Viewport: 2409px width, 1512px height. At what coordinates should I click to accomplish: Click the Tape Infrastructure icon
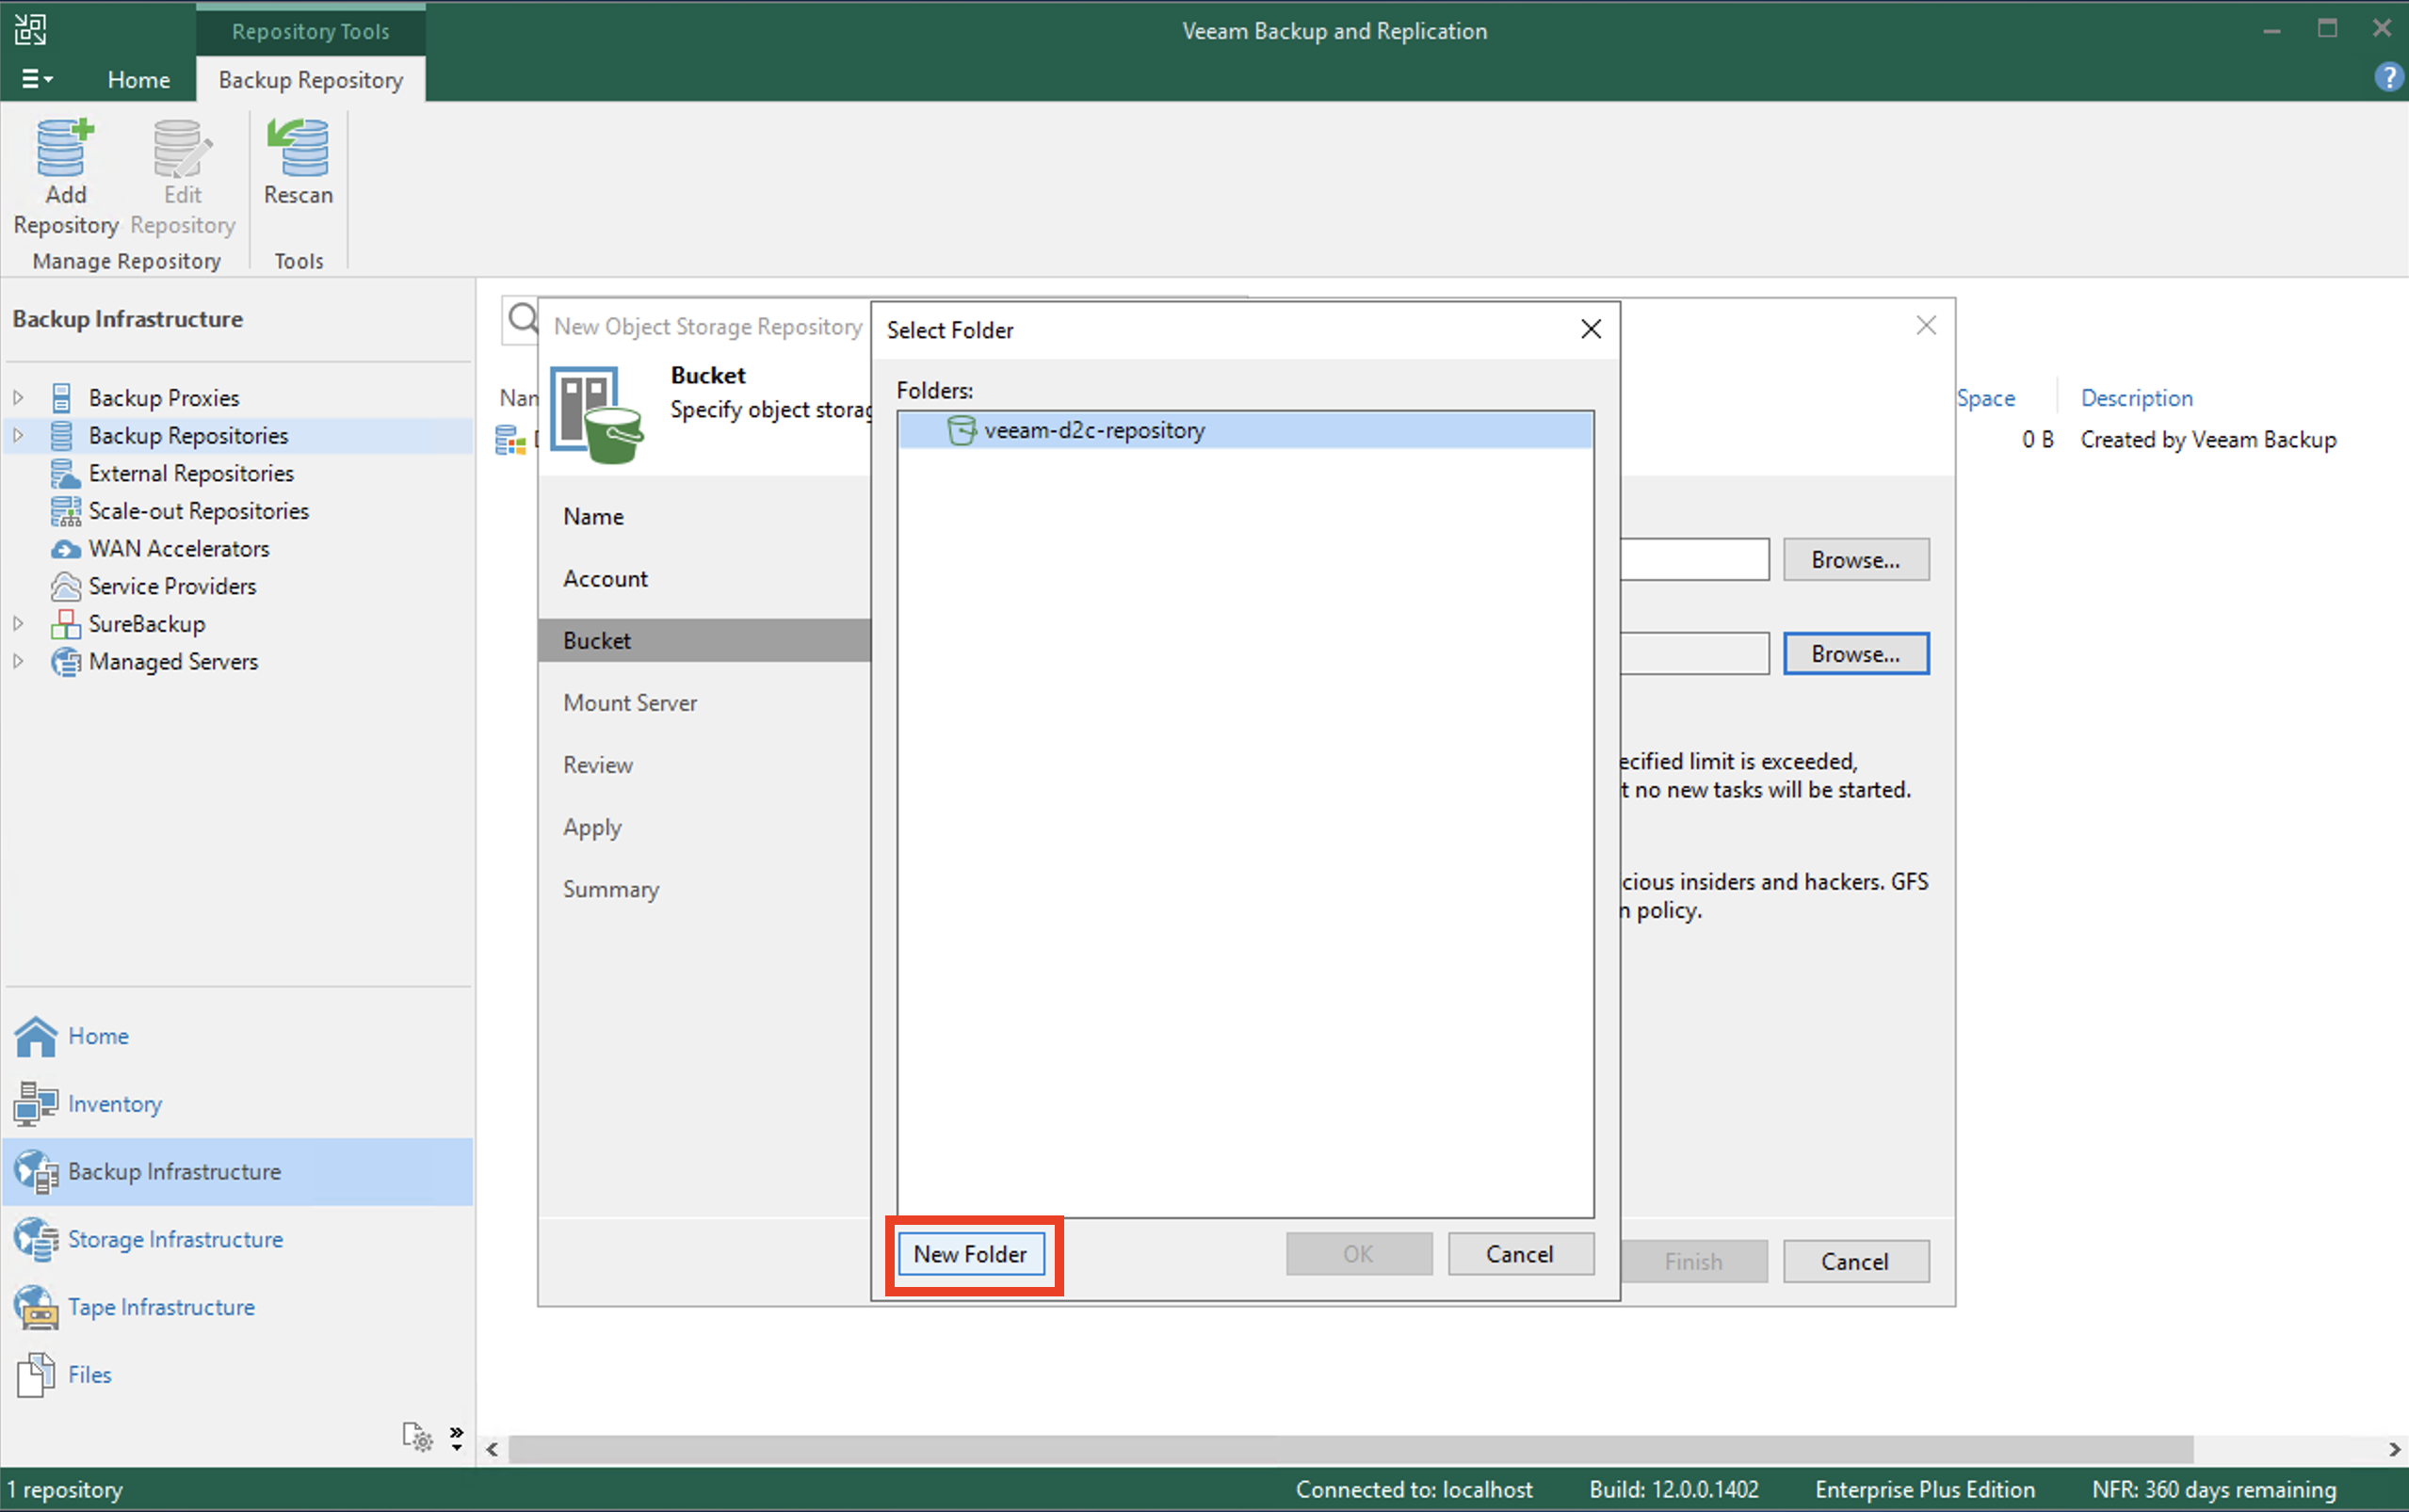(36, 1307)
